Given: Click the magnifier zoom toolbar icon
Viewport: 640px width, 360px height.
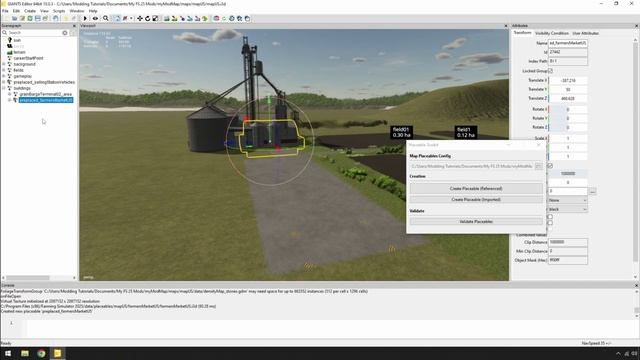Looking at the screenshot, I should pos(106,18).
